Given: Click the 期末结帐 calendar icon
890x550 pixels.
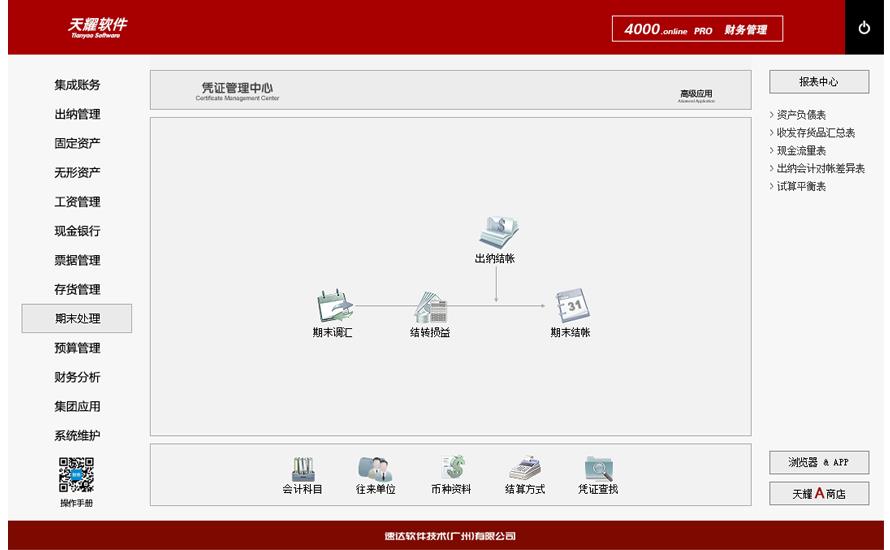Looking at the screenshot, I should [x=571, y=306].
